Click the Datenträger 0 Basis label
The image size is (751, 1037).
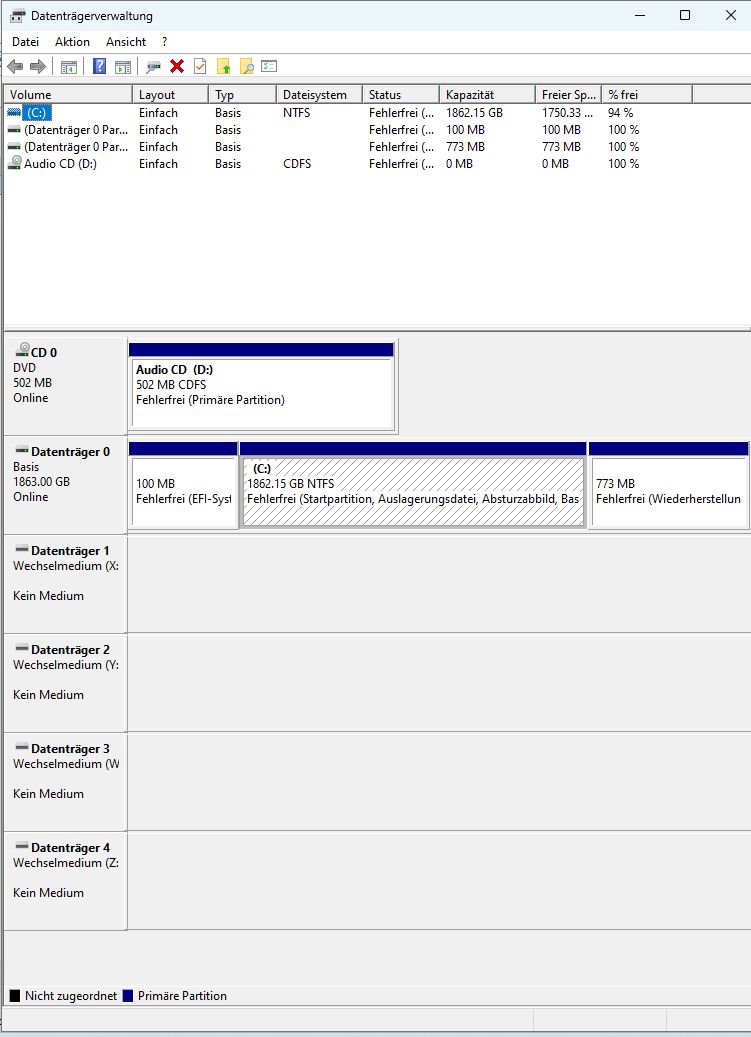(65, 484)
